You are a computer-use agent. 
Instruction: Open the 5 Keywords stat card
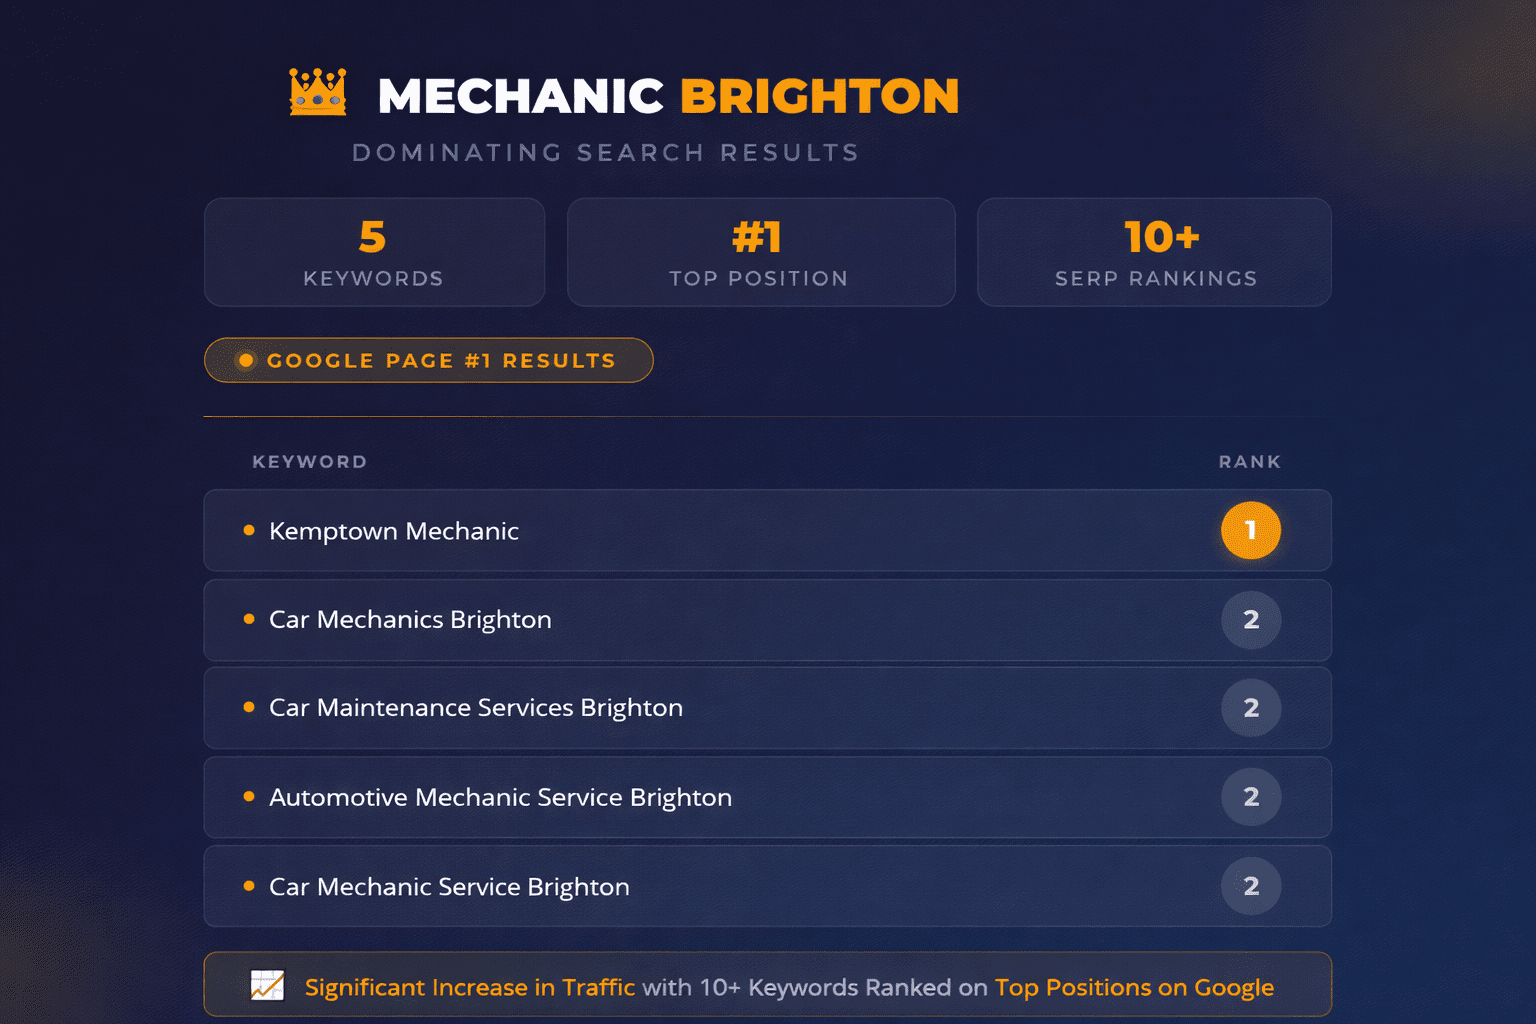[x=374, y=252]
